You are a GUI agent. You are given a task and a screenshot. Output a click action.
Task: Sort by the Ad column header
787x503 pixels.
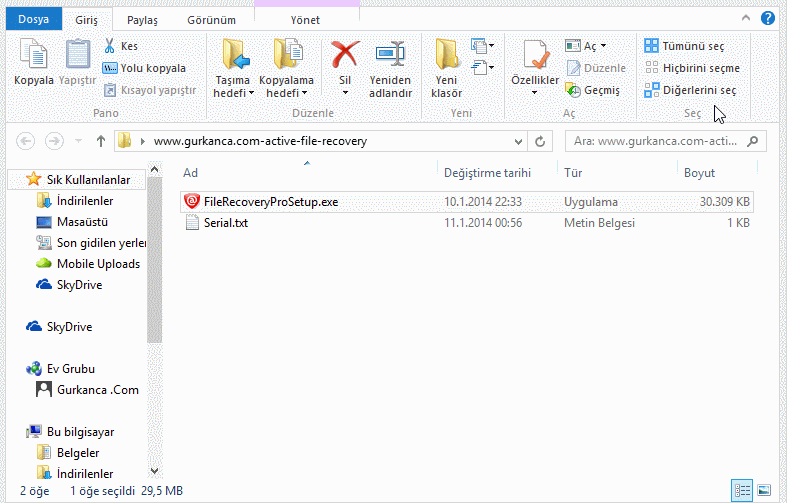point(308,173)
